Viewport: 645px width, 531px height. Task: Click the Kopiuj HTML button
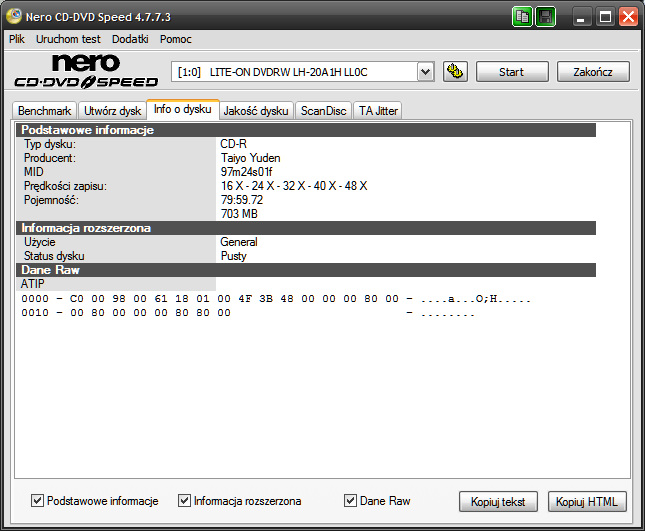[x=587, y=501]
